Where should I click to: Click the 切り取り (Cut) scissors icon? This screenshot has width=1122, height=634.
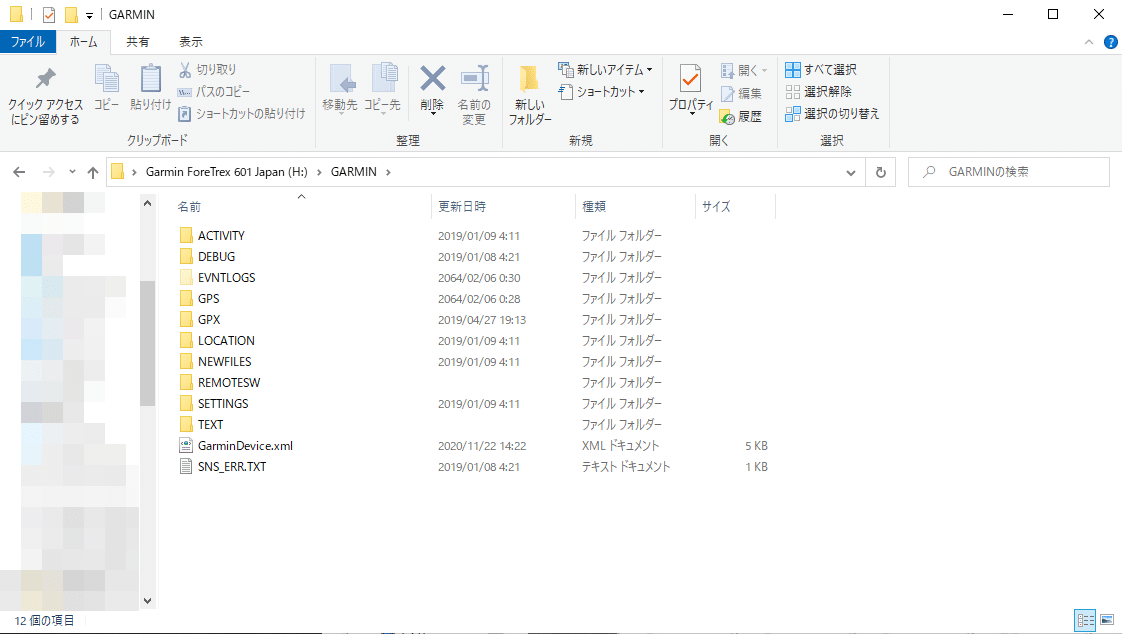tap(185, 69)
